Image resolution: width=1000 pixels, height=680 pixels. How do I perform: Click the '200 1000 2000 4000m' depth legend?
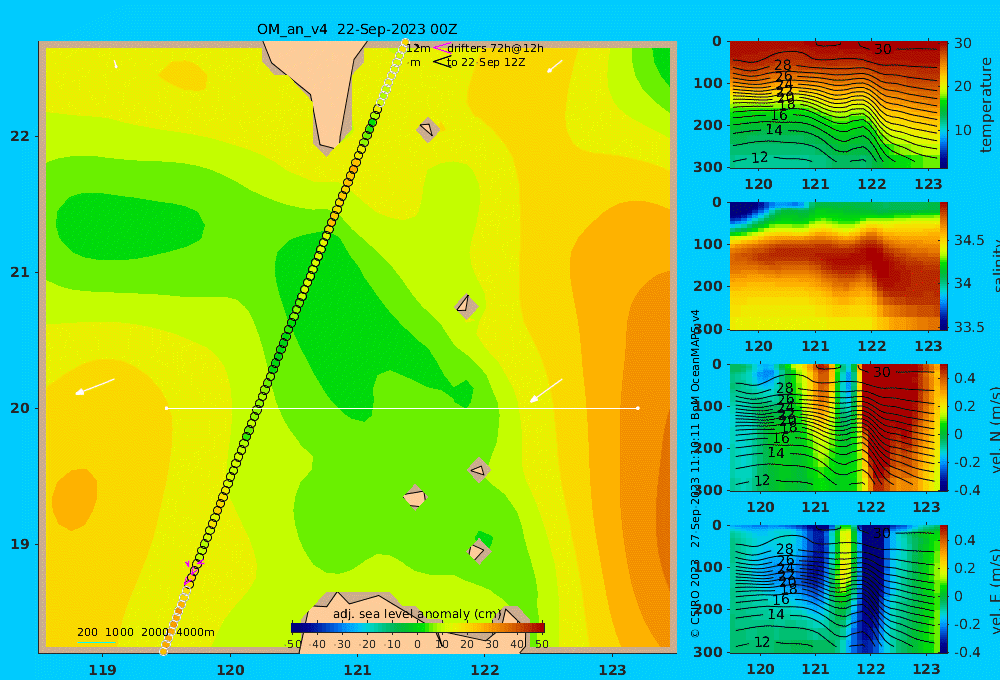tap(145, 632)
